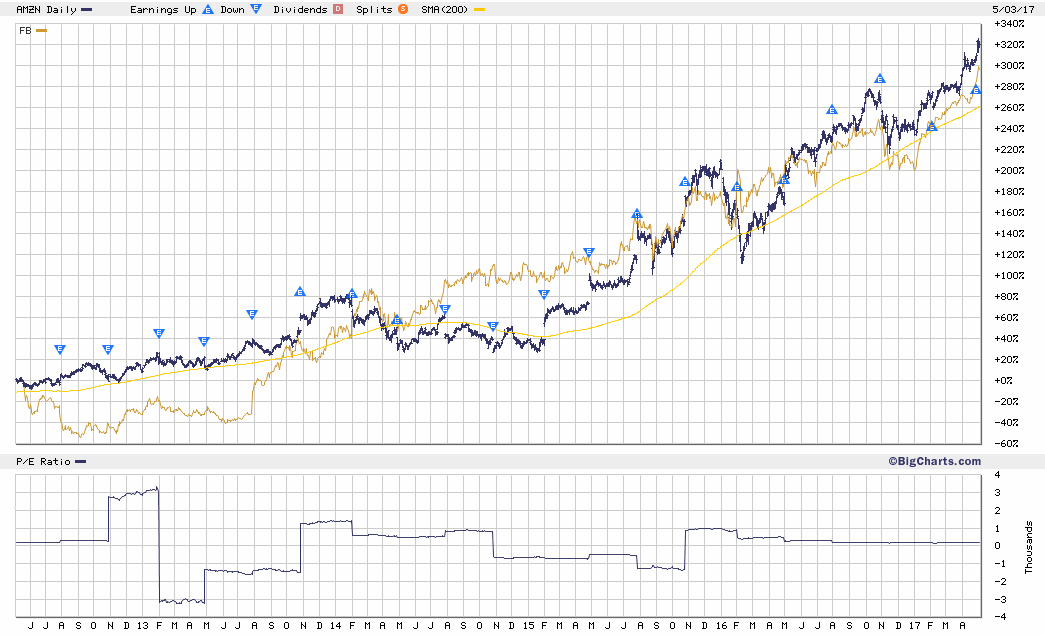Click the 'Splits' legend label
This screenshot has height=635, width=1045.
point(374,9)
